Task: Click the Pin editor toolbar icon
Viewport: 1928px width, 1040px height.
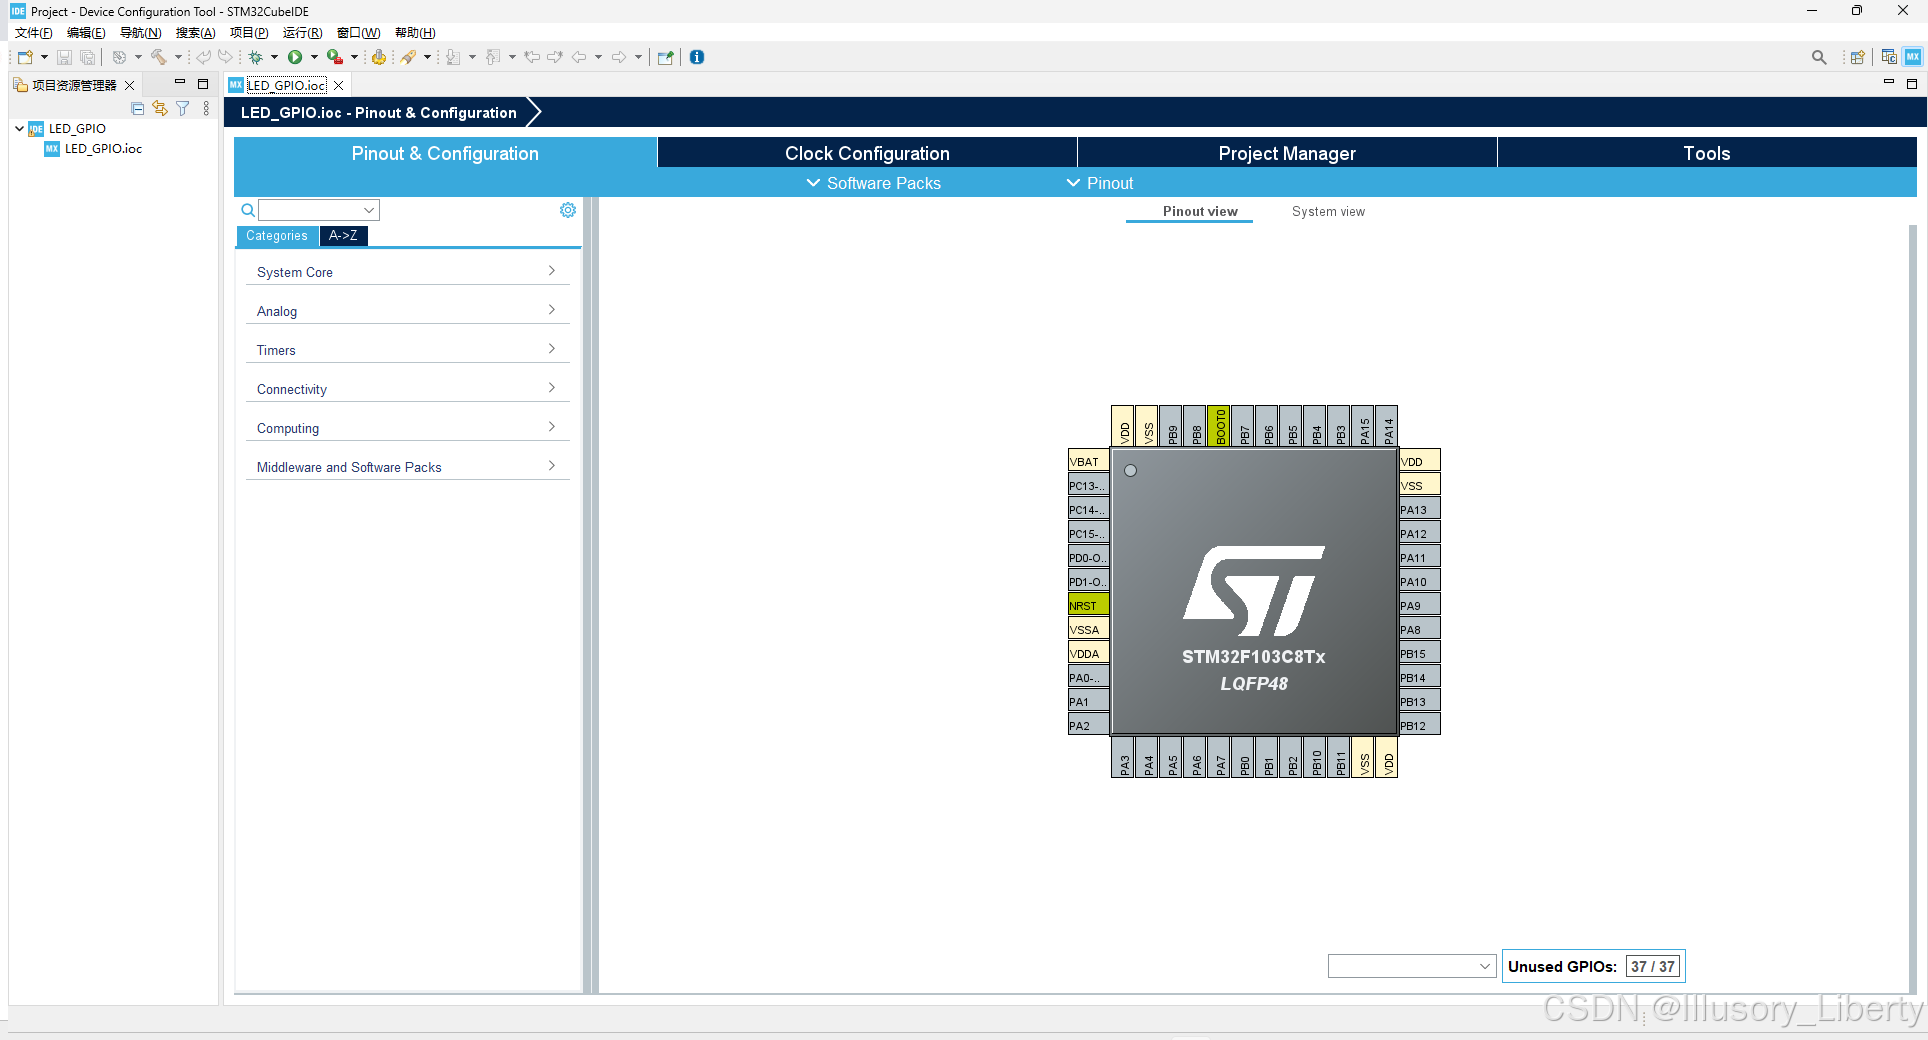Action: 665,57
